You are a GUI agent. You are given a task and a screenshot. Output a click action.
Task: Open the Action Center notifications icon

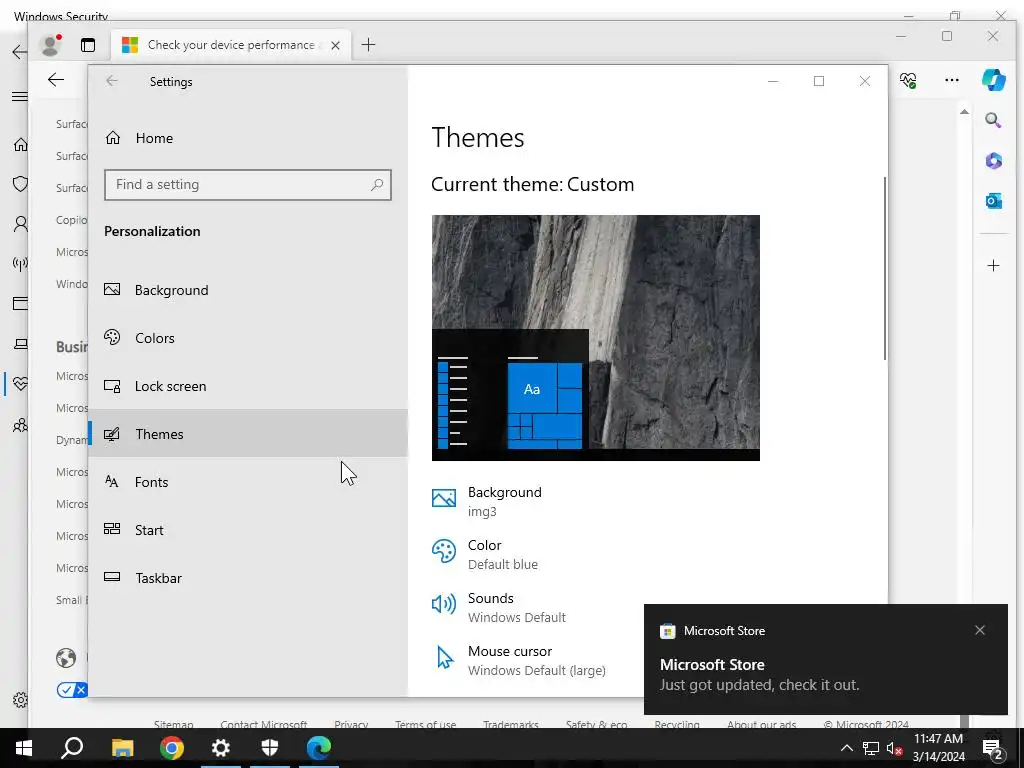(x=993, y=748)
